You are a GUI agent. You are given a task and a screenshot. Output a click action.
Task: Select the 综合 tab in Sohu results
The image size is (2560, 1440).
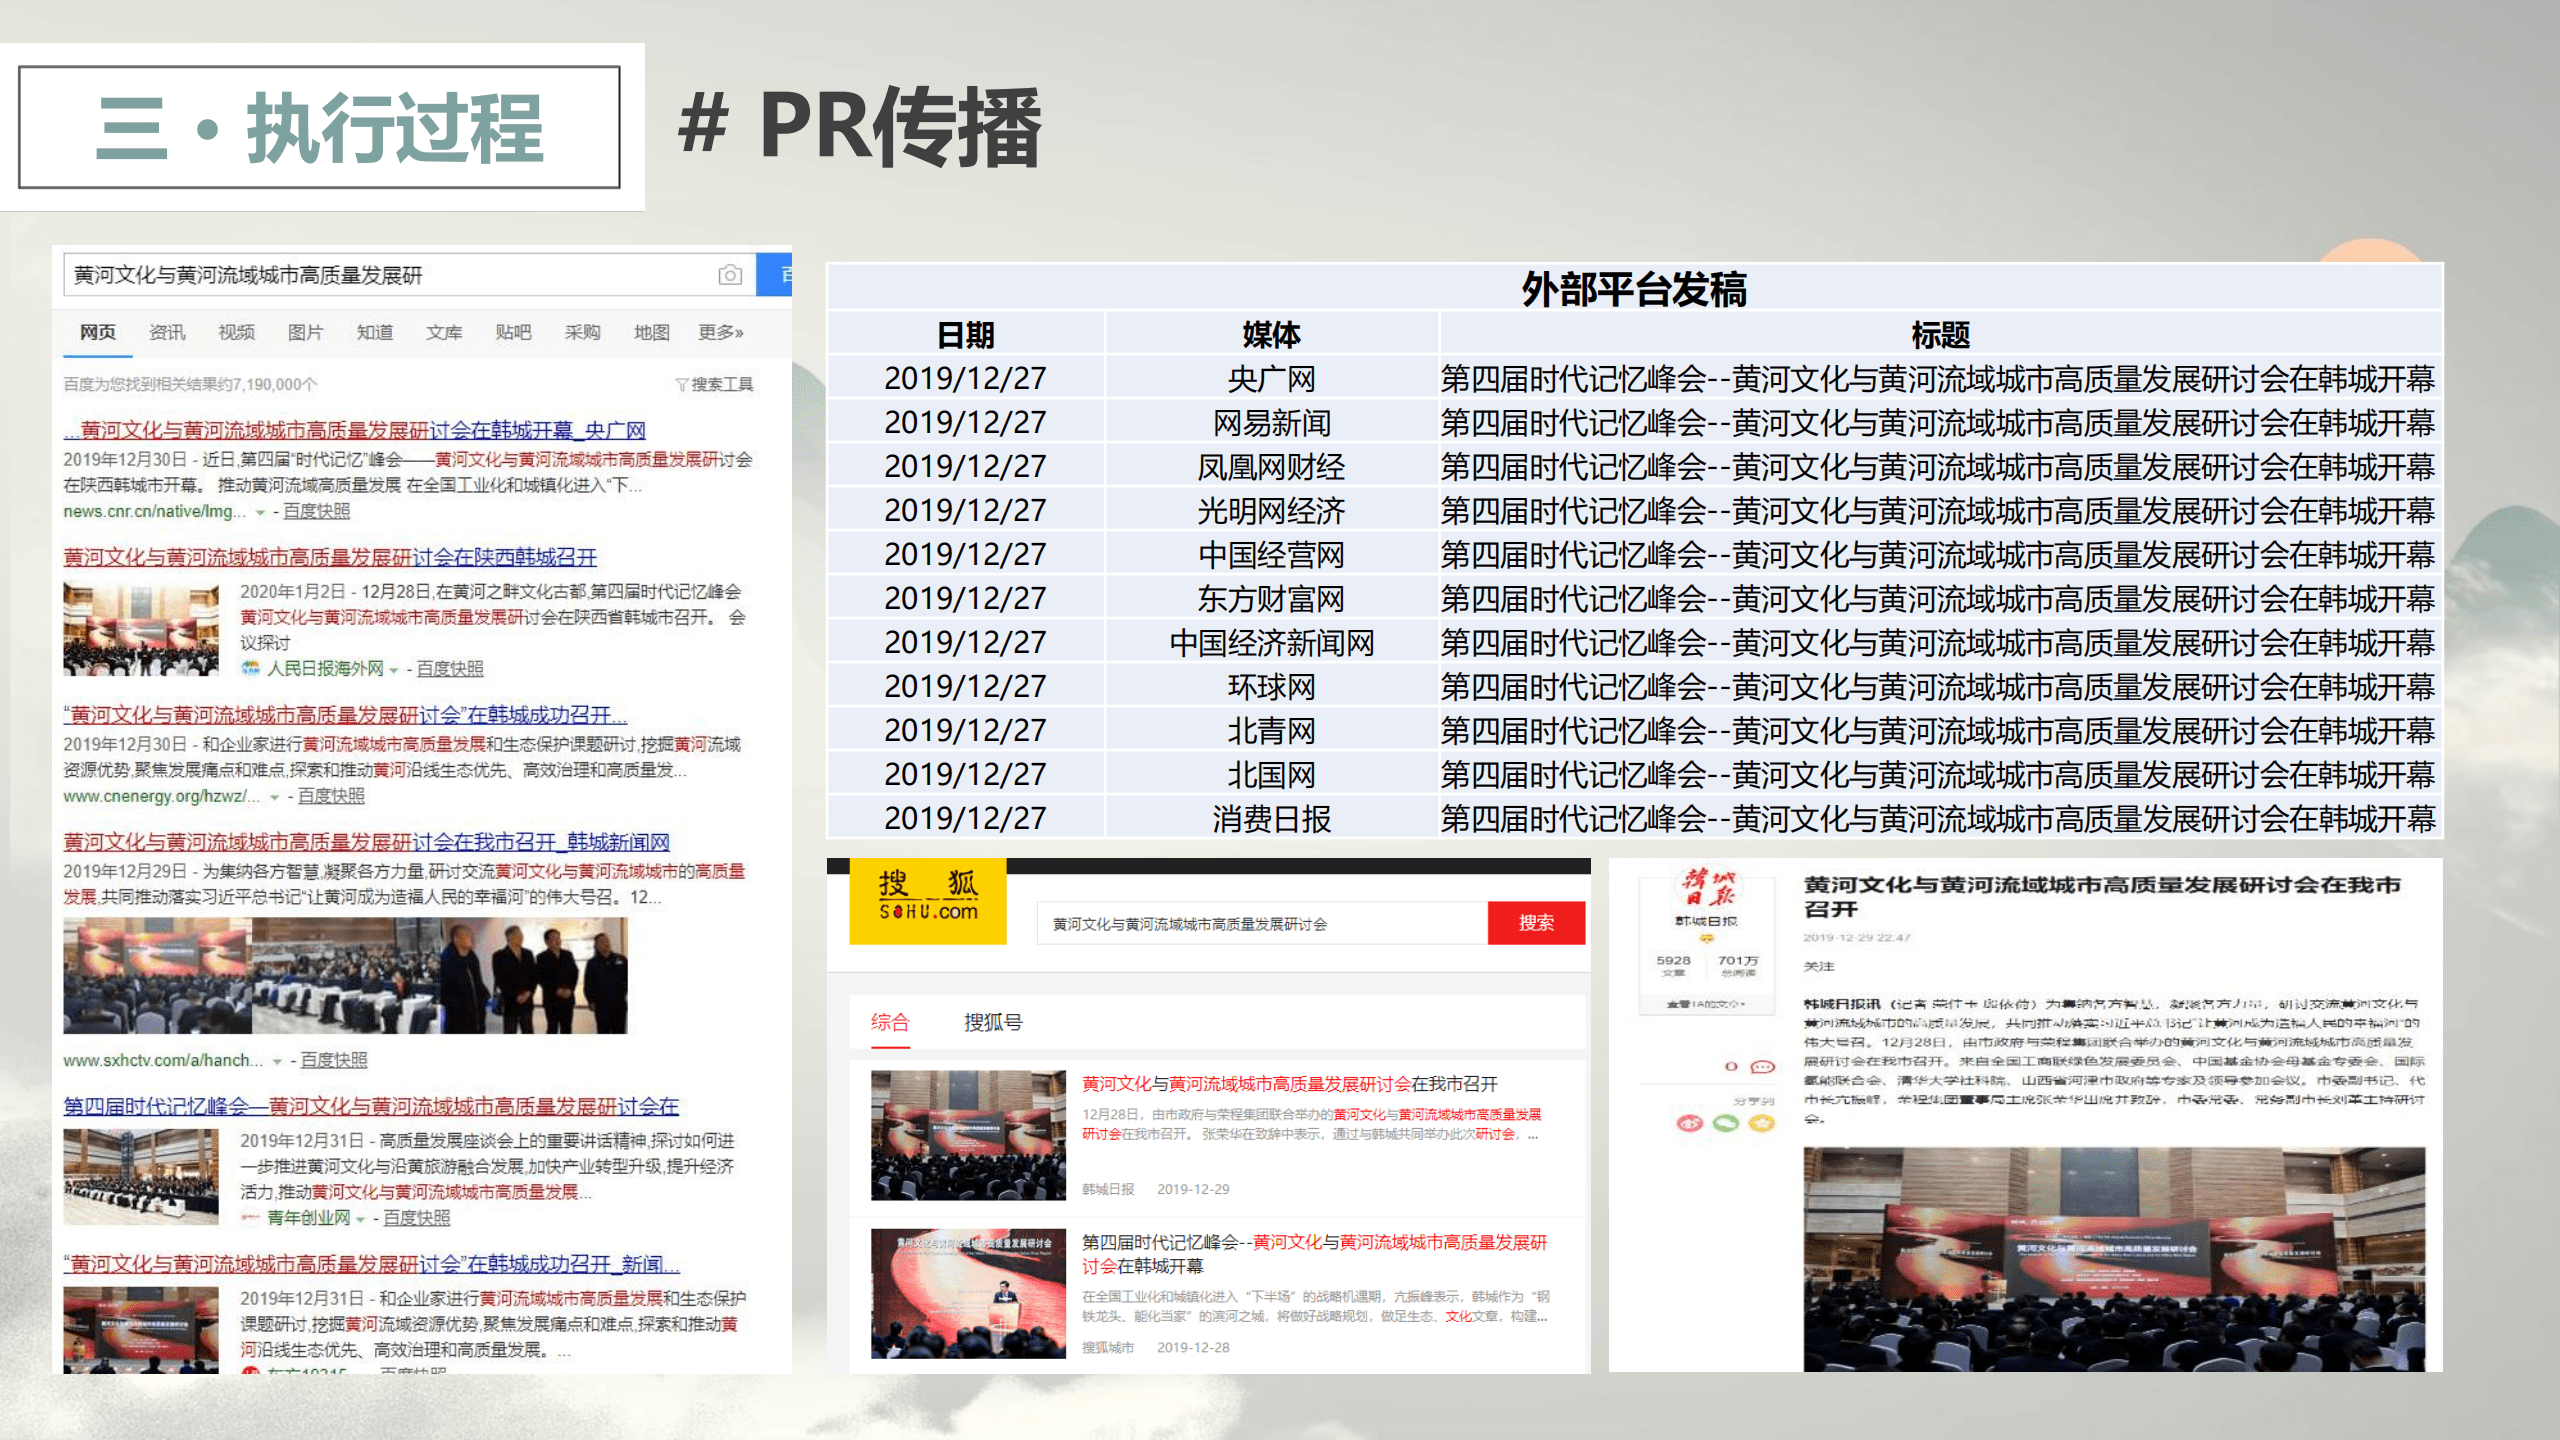(x=889, y=1022)
